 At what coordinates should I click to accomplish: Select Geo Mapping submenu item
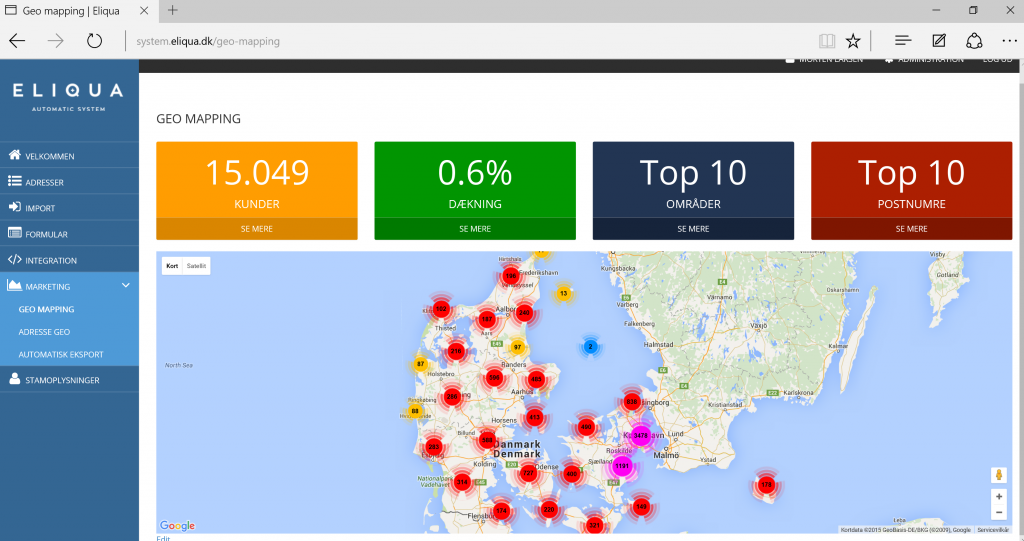[x=46, y=309]
